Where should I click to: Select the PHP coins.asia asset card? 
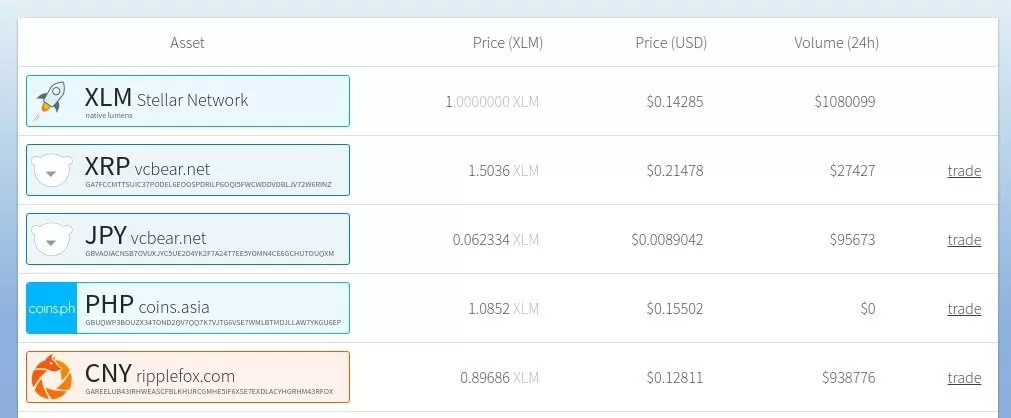tap(188, 308)
